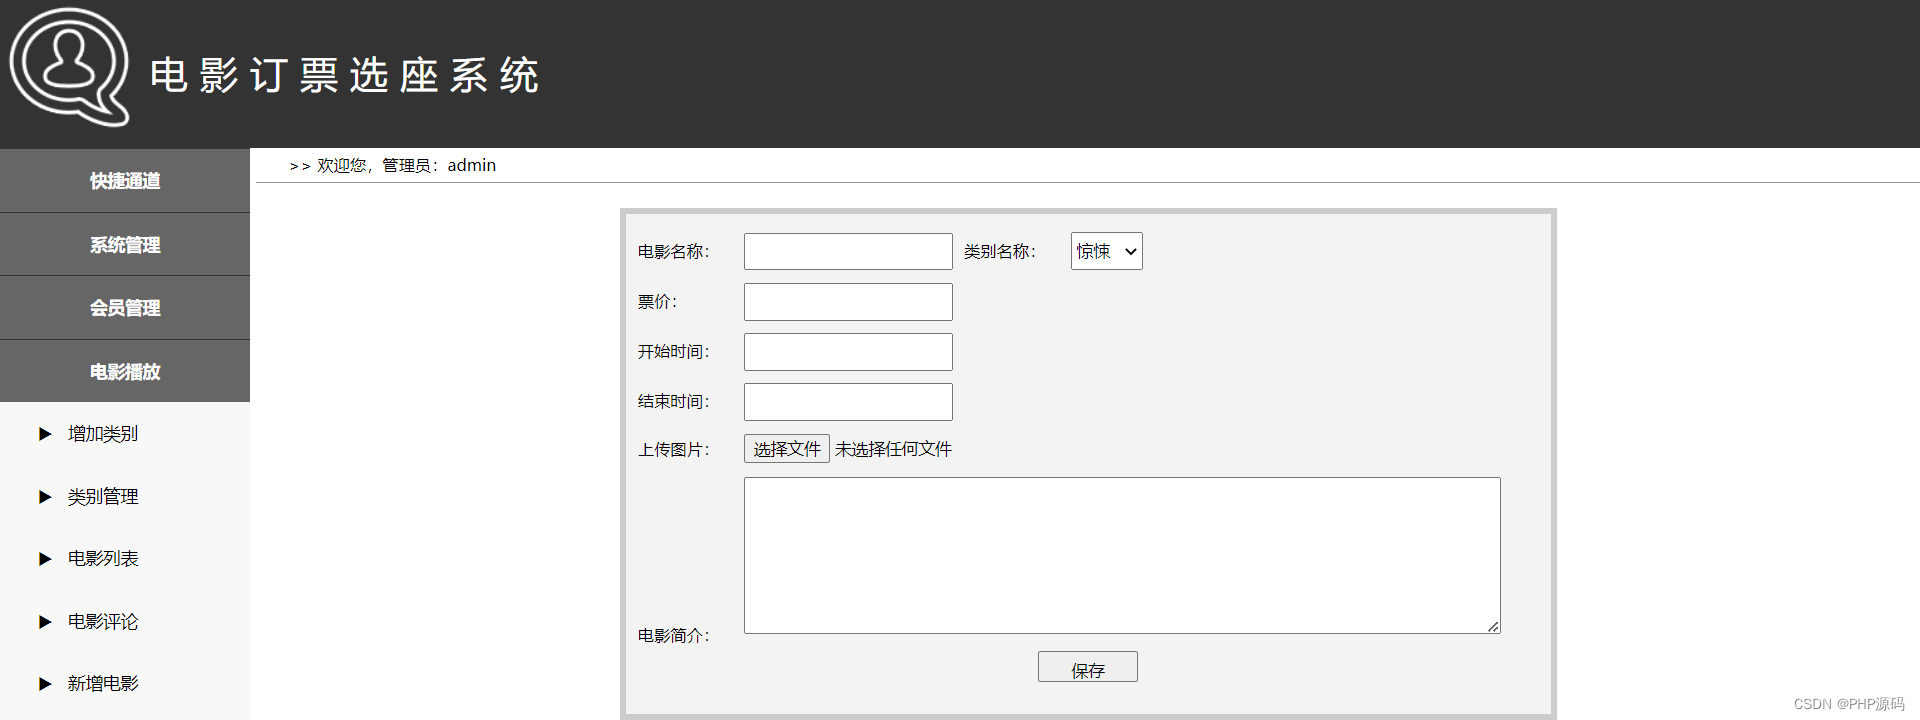Click the 未选择任何文件 text
This screenshot has width=1920, height=720.
893,450
